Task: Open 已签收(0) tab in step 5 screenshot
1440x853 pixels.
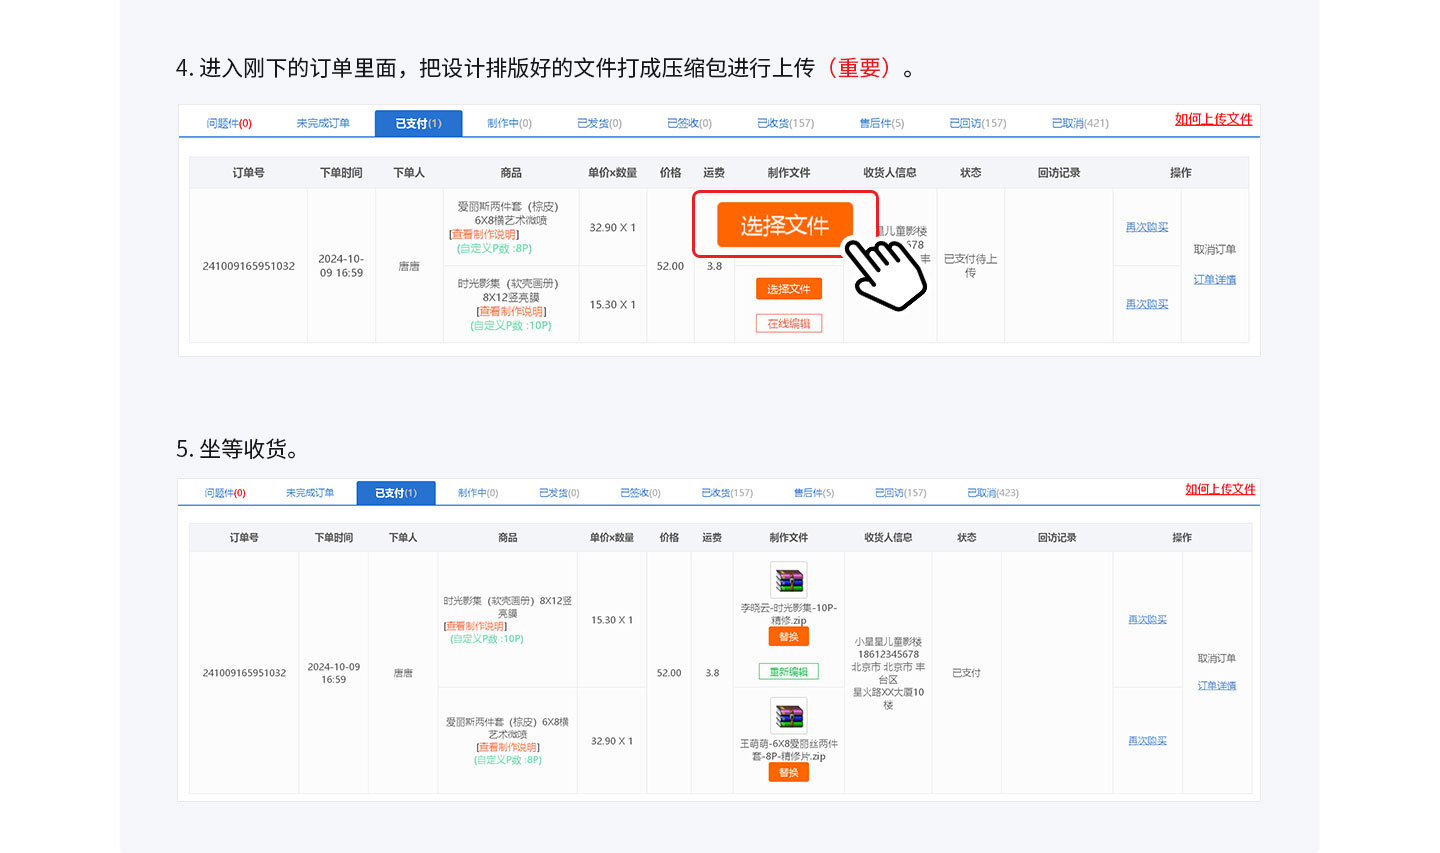Action: pyautogui.click(x=640, y=493)
